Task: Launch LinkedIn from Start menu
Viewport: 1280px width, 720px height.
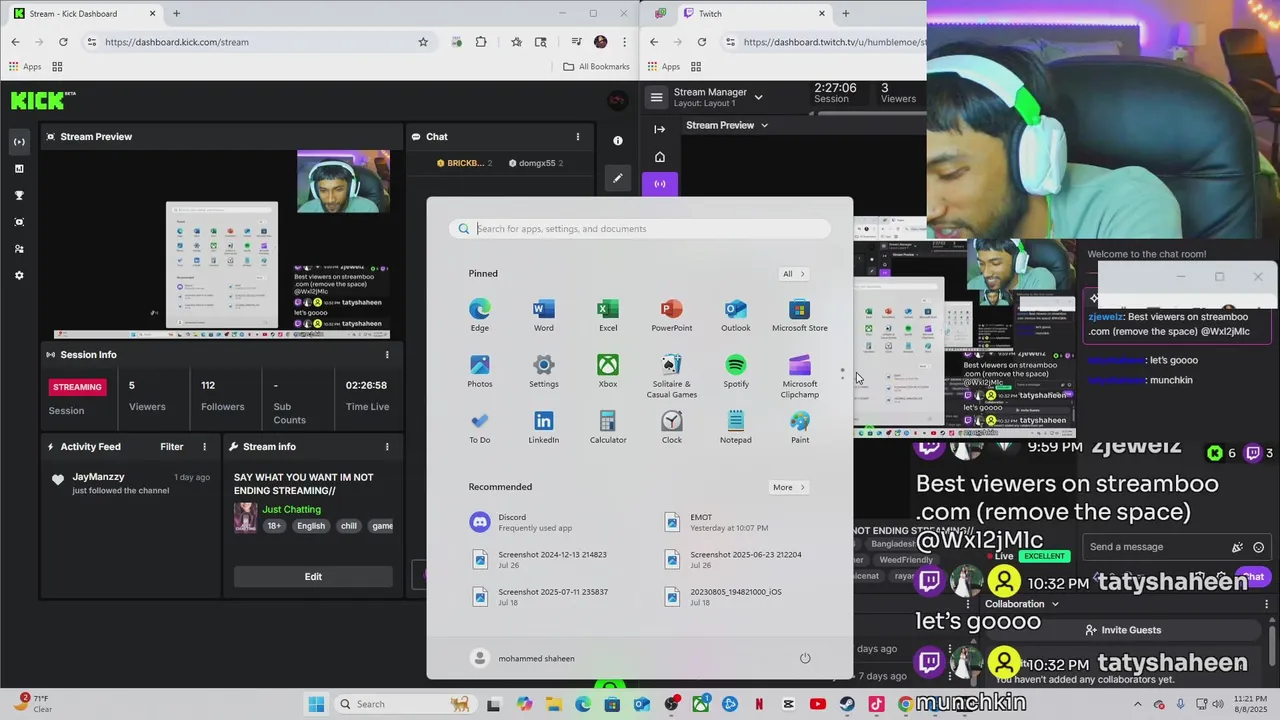Action: click(543, 426)
